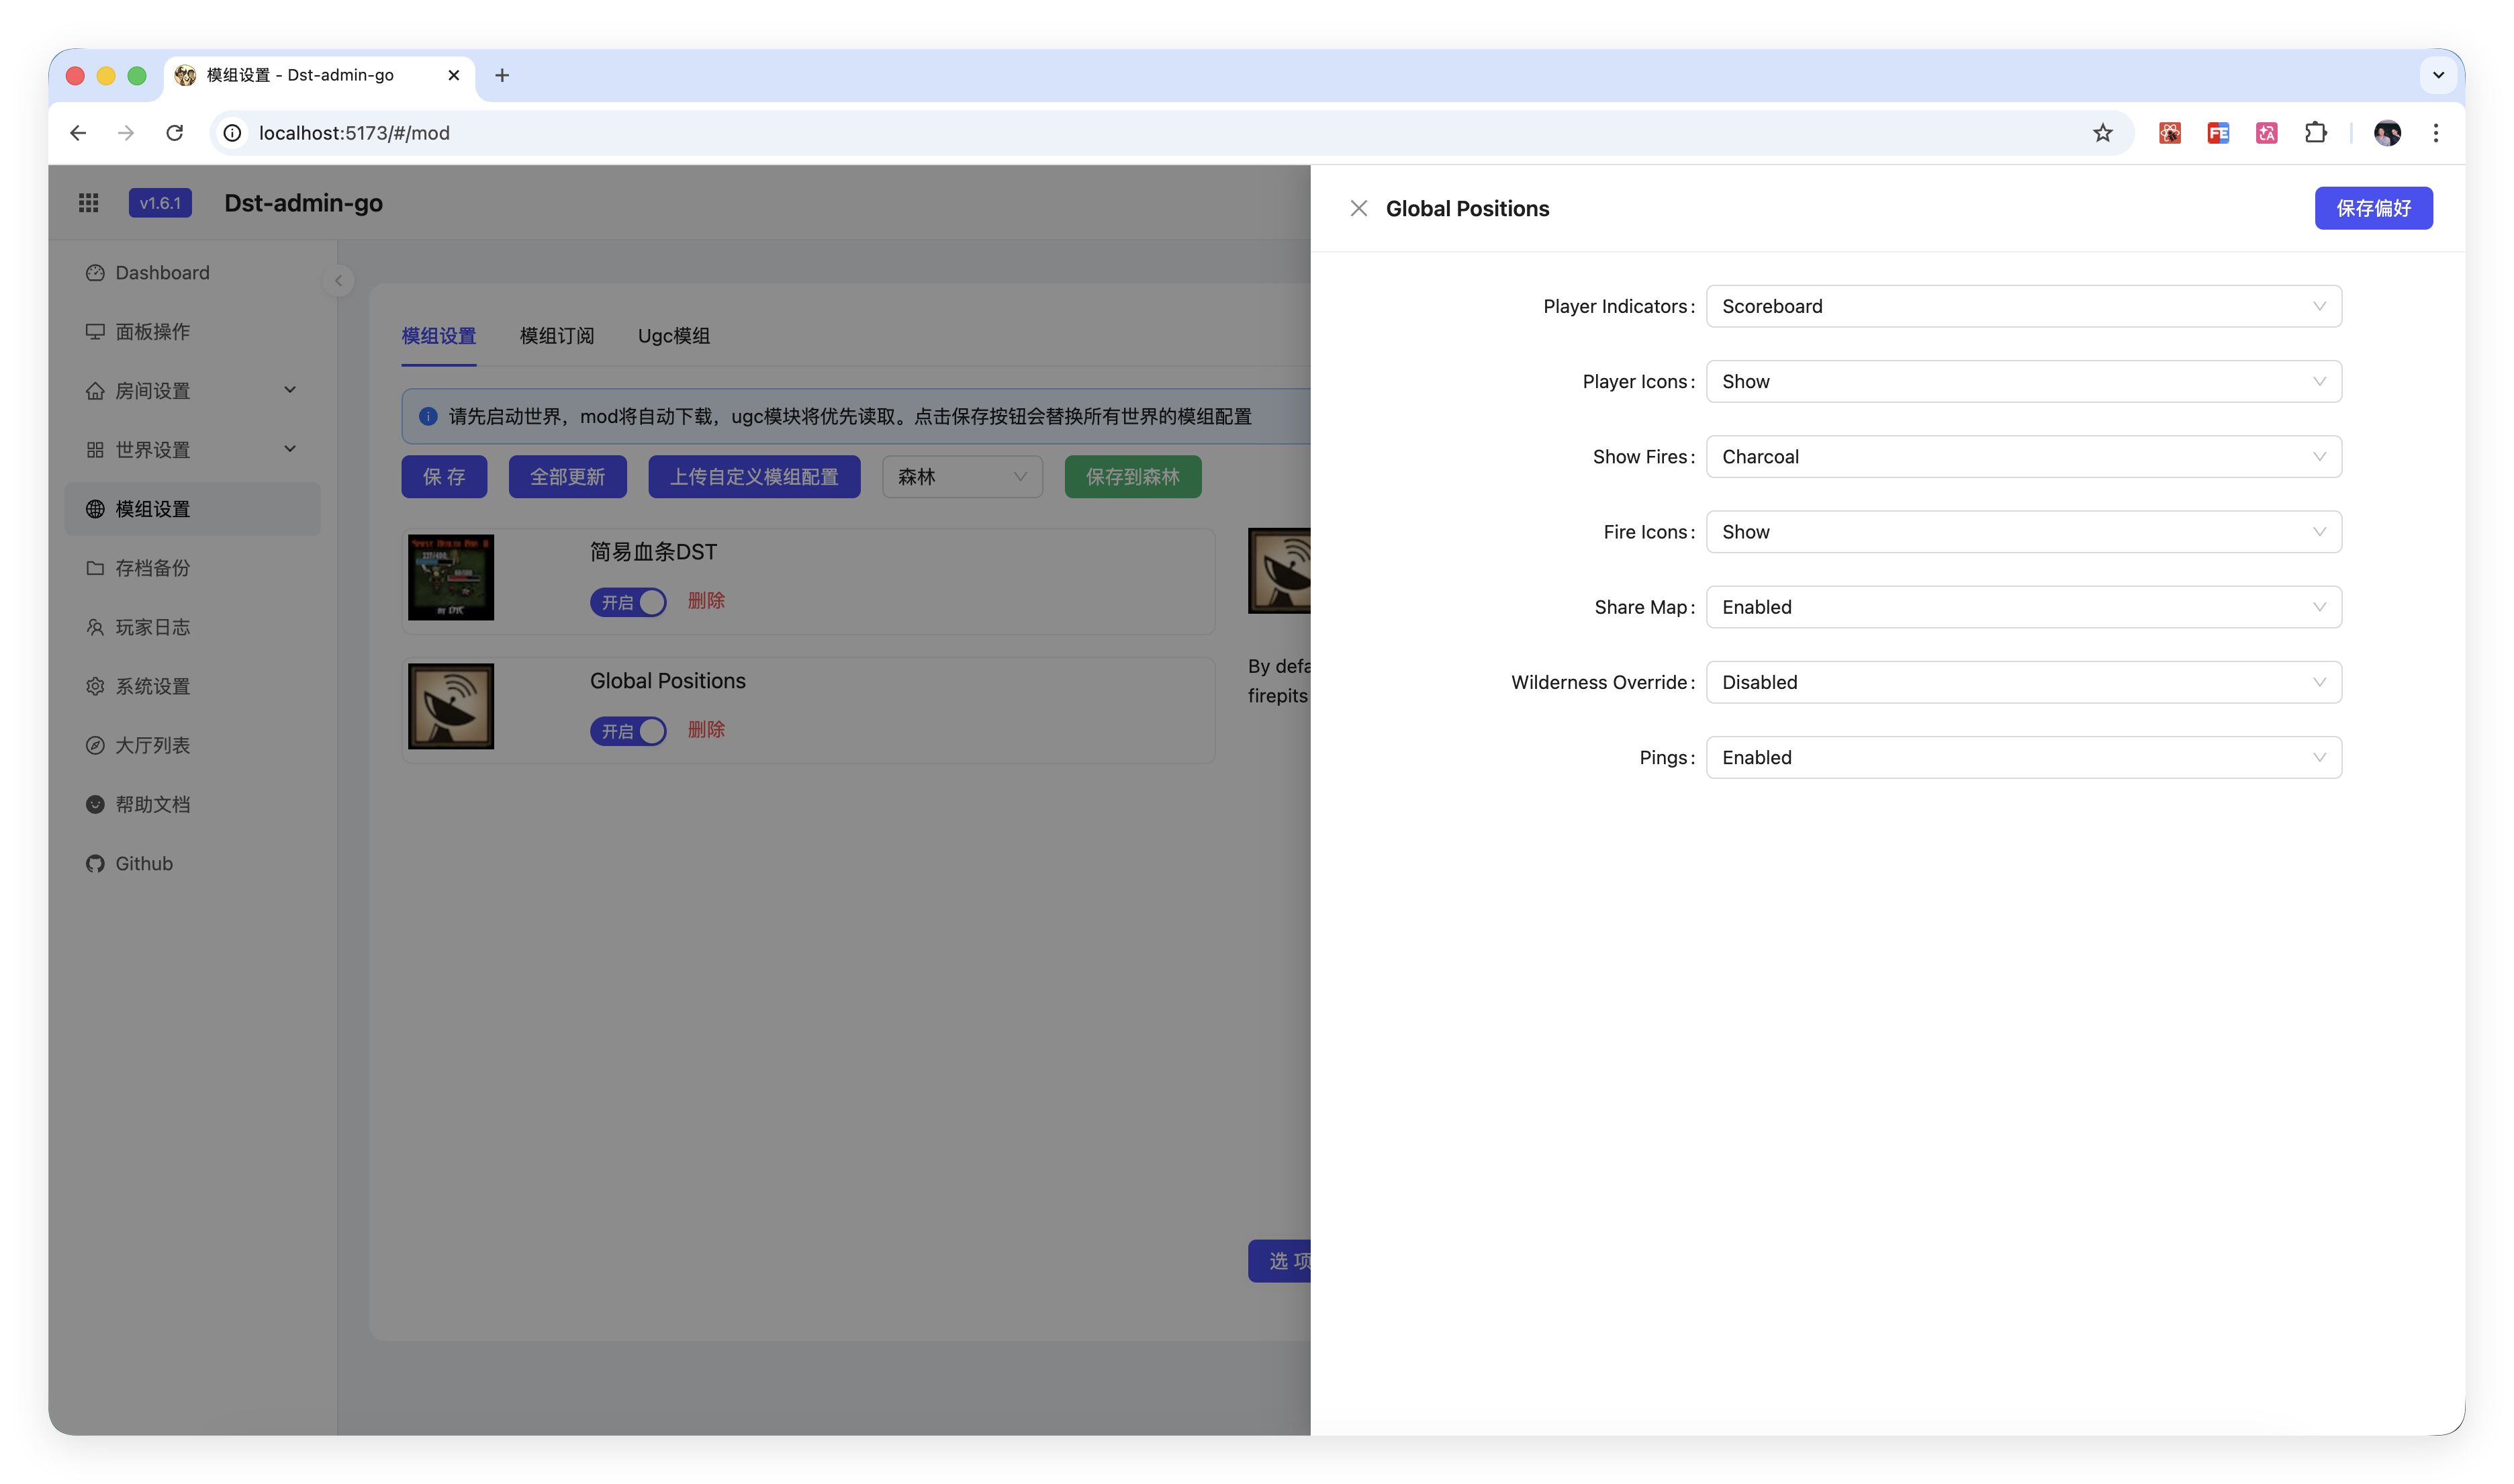Open the red flower extension icon
The height and width of the screenshot is (1484, 2514).
2169,133
